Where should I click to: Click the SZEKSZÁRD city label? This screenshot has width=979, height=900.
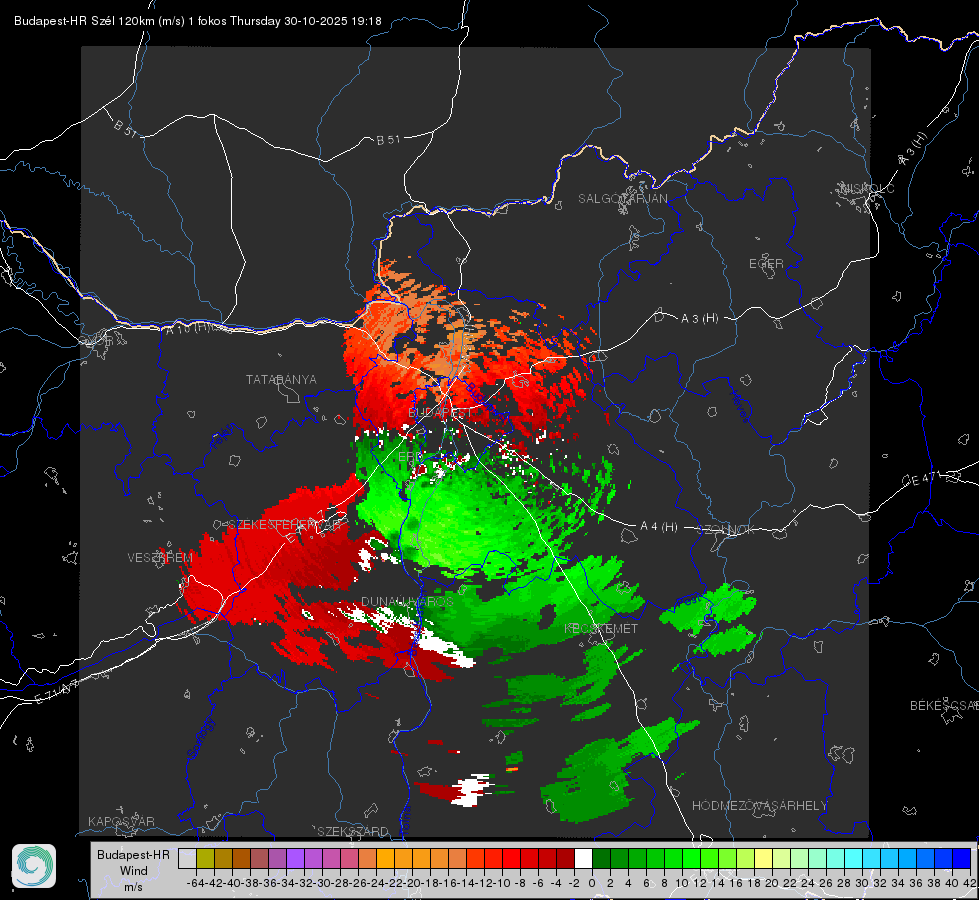(353, 831)
